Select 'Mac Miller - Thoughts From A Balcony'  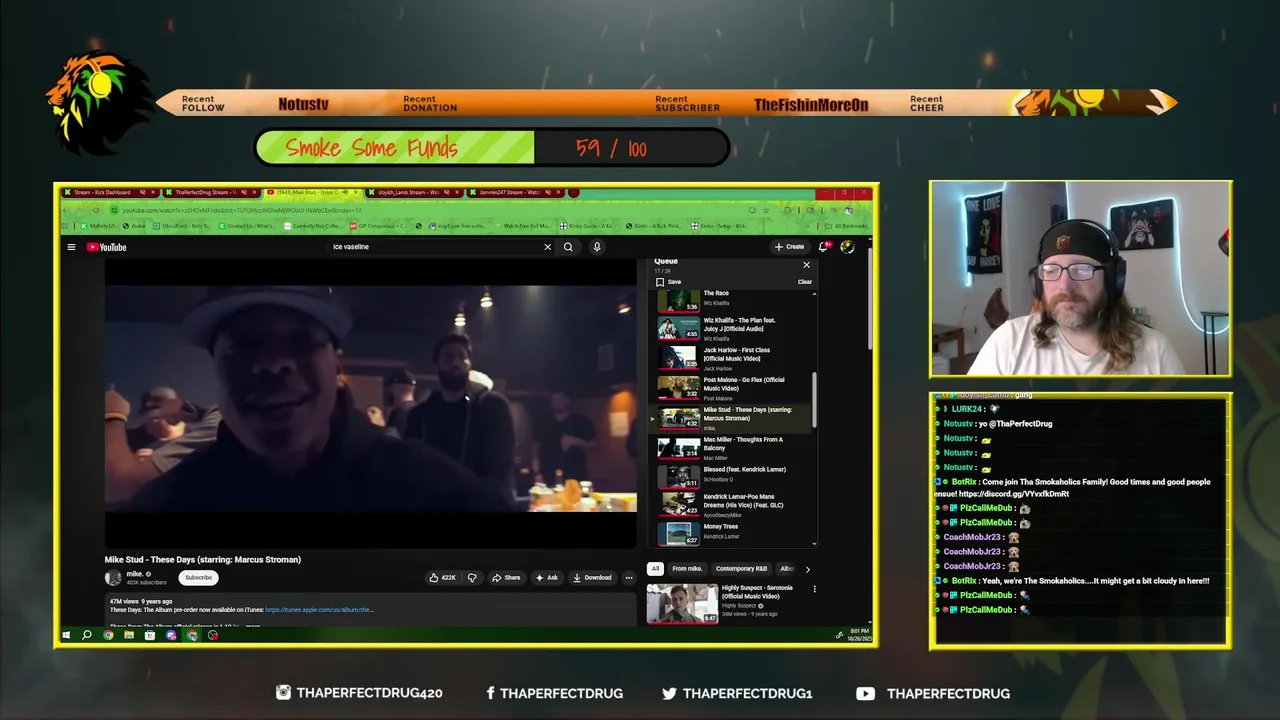(735, 448)
